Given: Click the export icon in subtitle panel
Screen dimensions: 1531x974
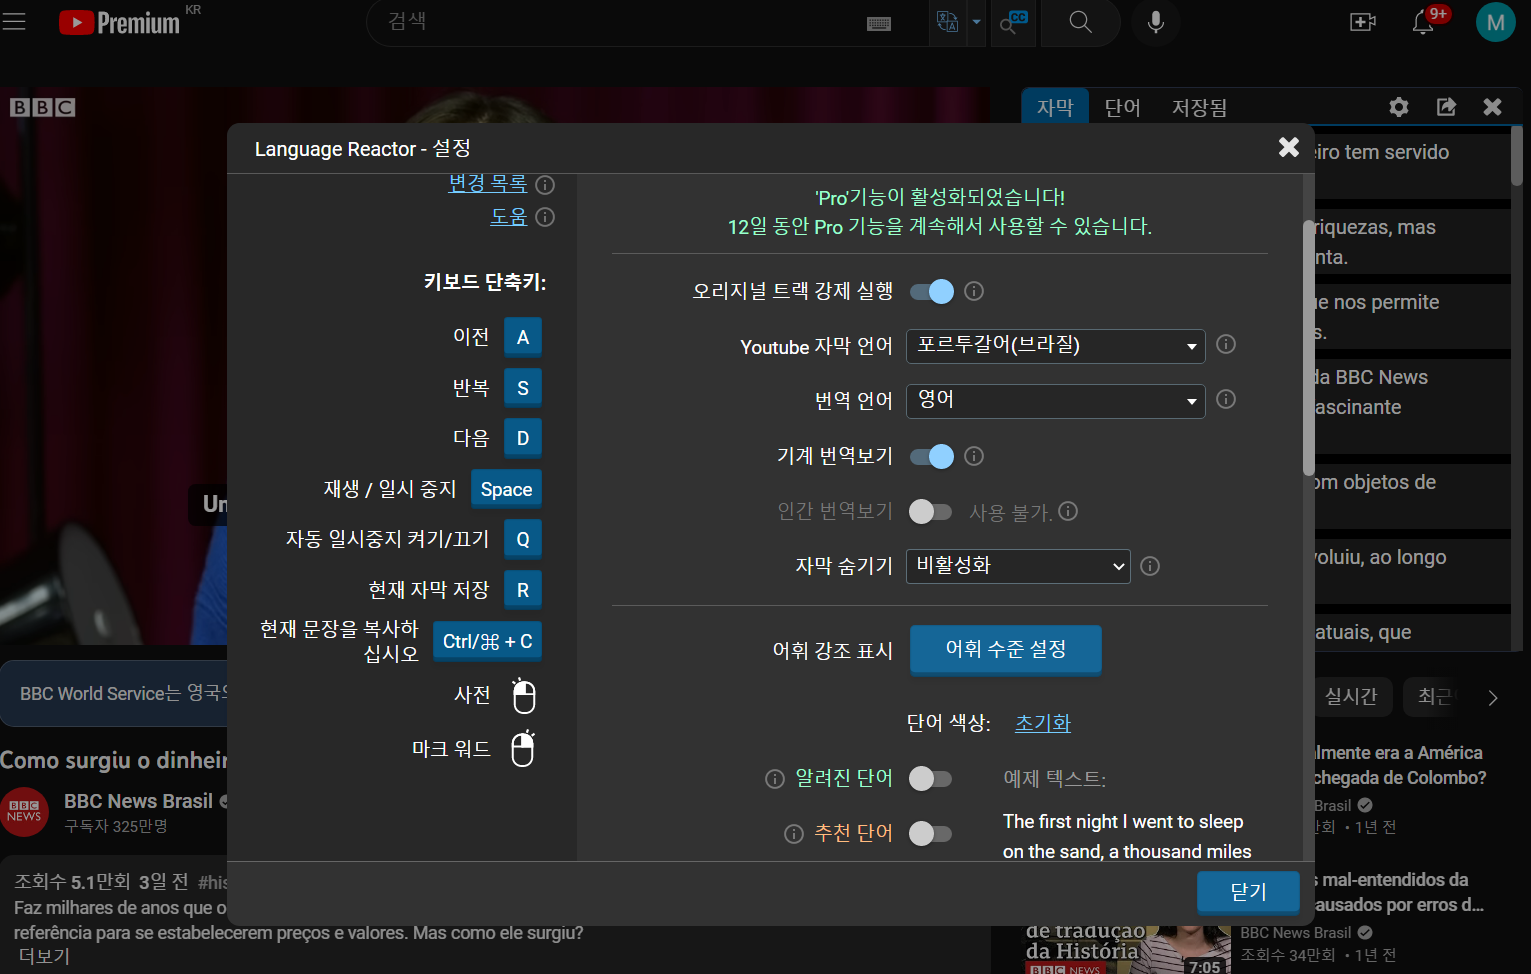Looking at the screenshot, I should click(1446, 106).
